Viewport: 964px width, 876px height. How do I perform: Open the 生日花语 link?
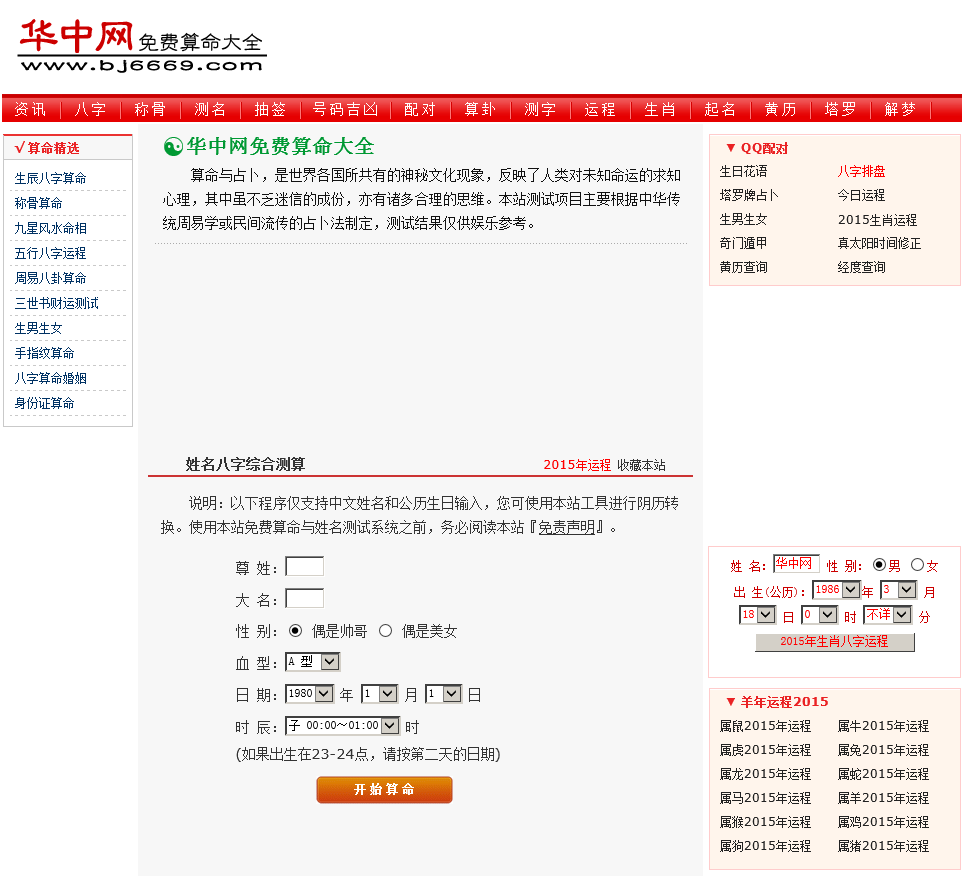(x=743, y=172)
